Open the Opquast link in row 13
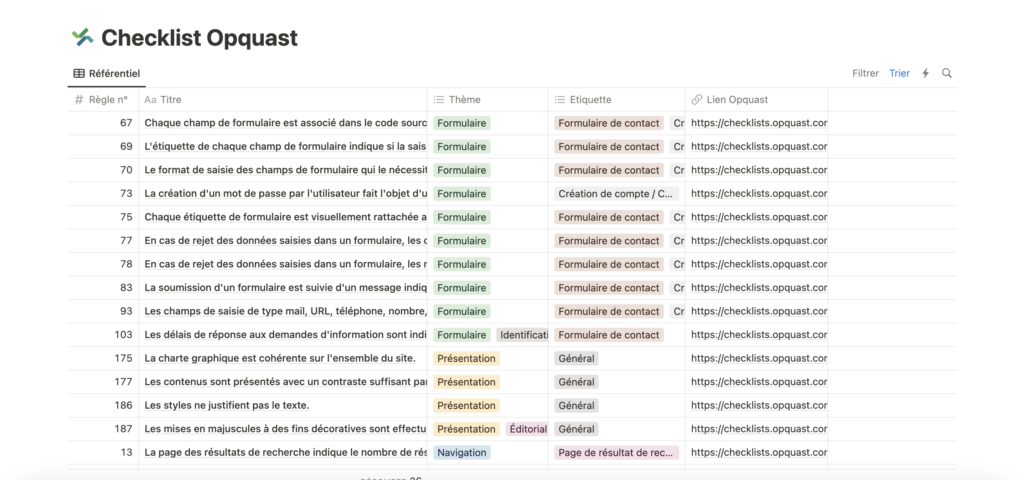 coord(759,452)
